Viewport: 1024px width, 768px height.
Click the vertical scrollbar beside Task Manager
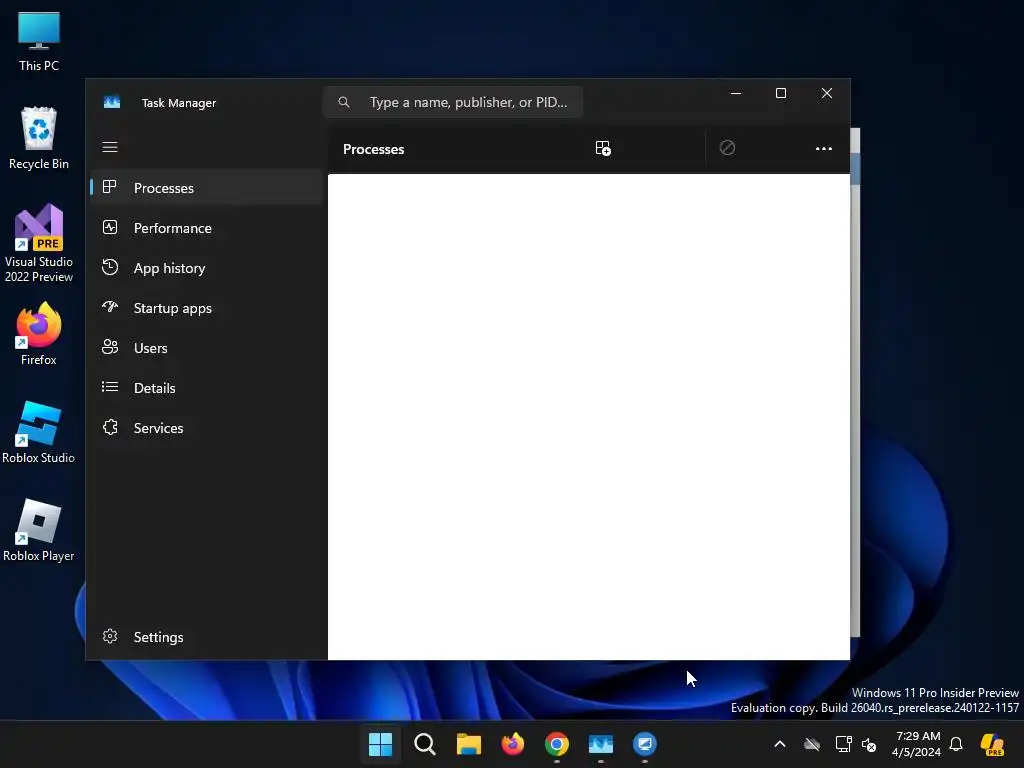click(856, 382)
